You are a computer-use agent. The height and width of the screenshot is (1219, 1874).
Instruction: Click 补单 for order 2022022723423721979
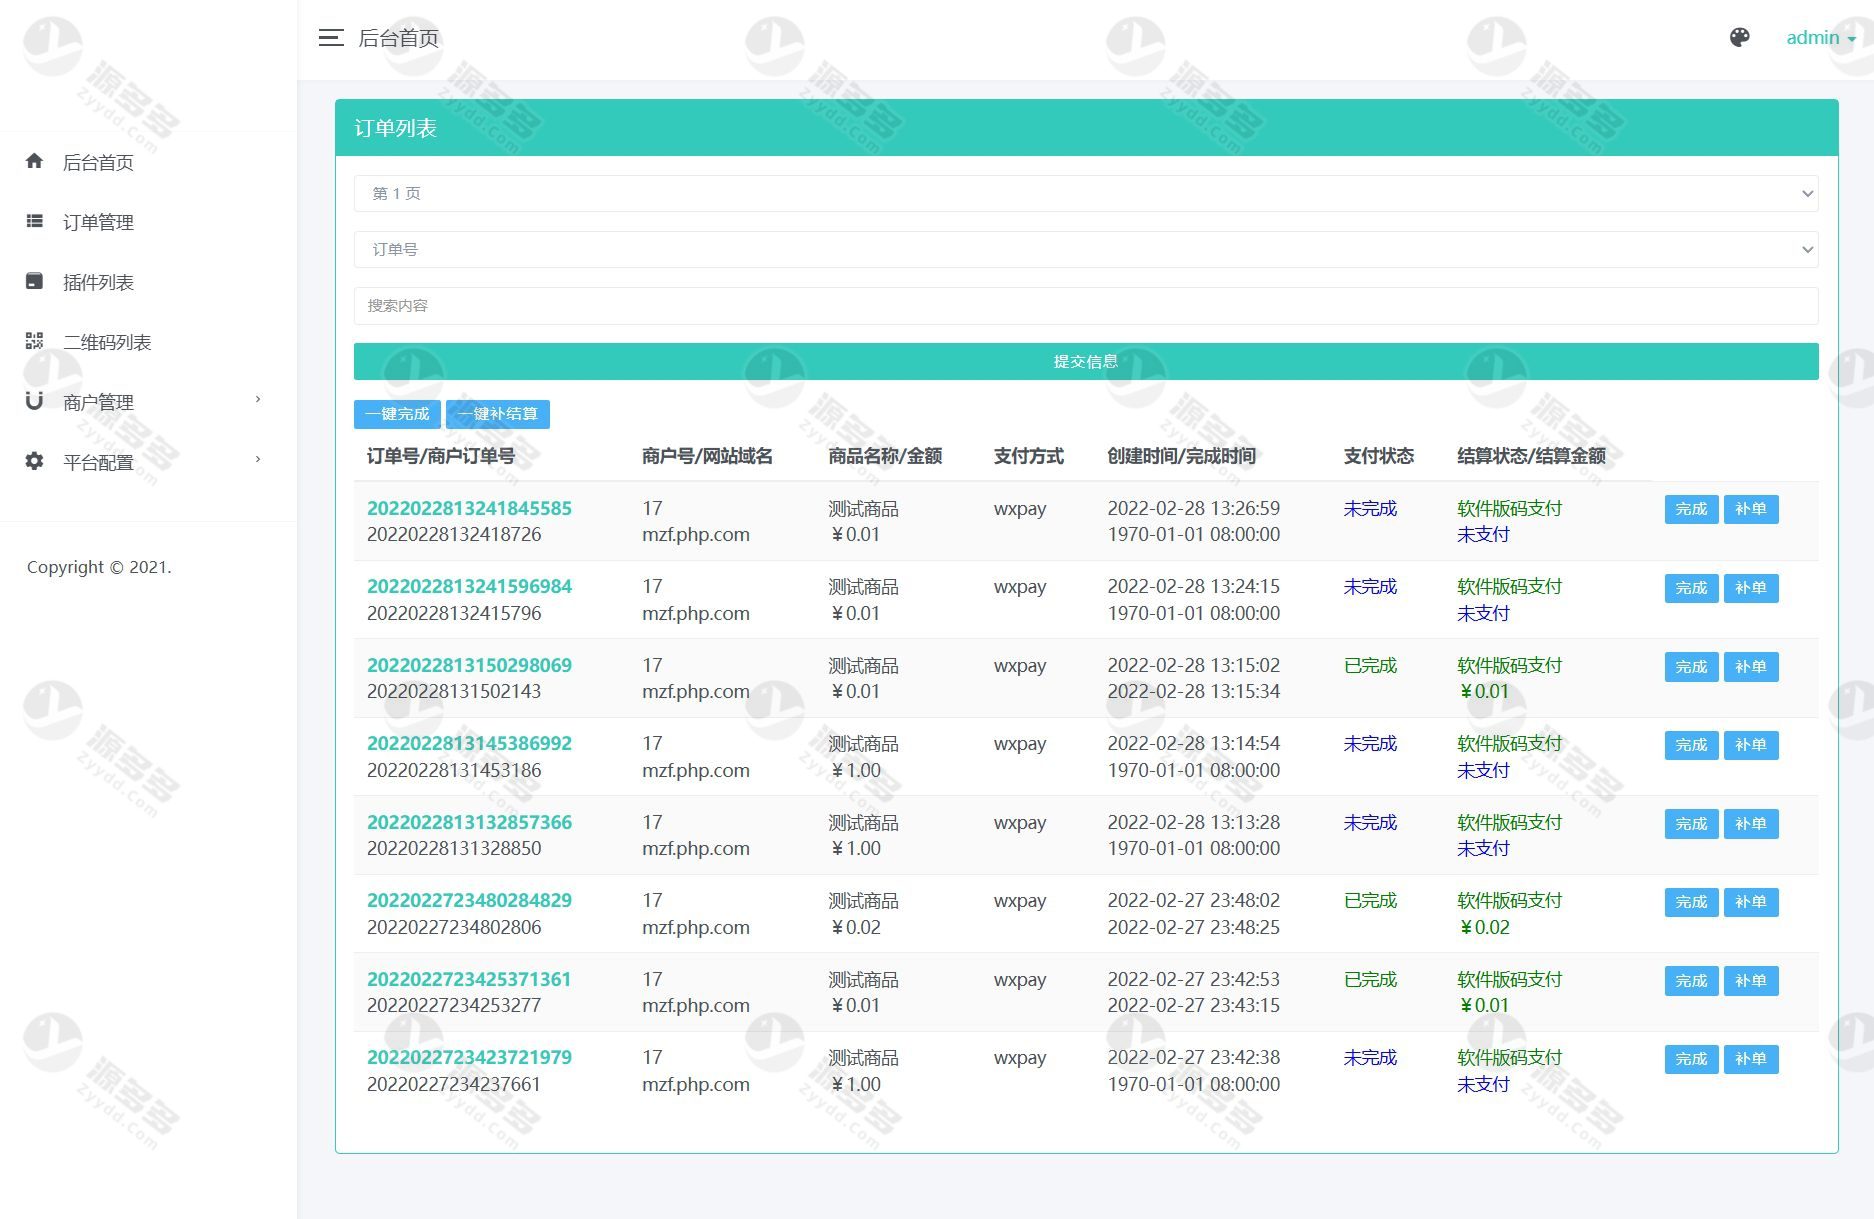click(1751, 1059)
